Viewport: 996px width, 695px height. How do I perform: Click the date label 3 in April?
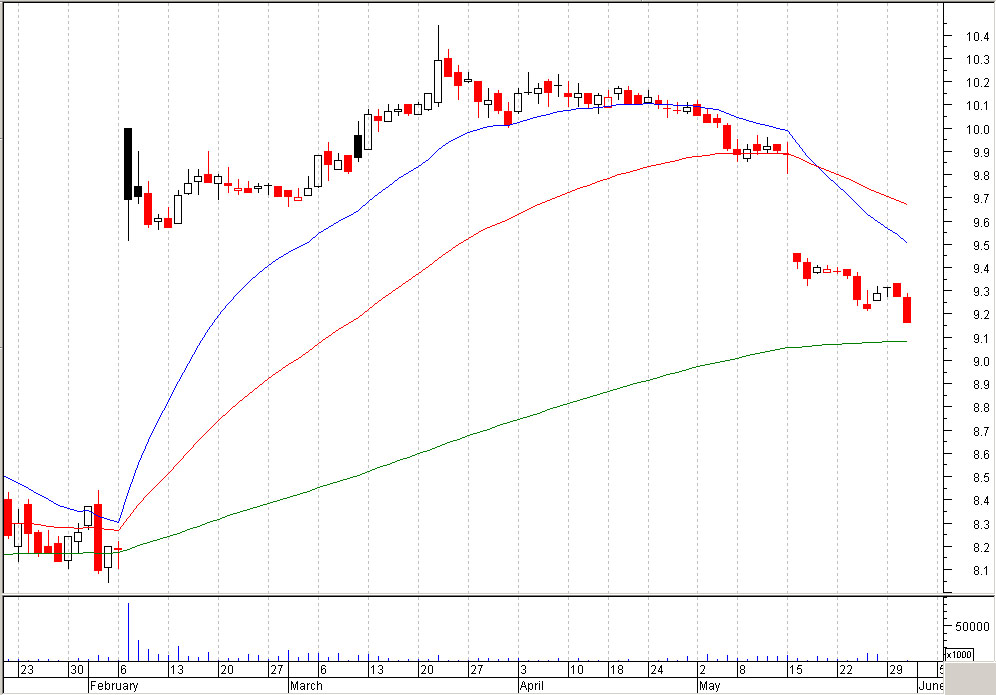pyautogui.click(x=523, y=670)
